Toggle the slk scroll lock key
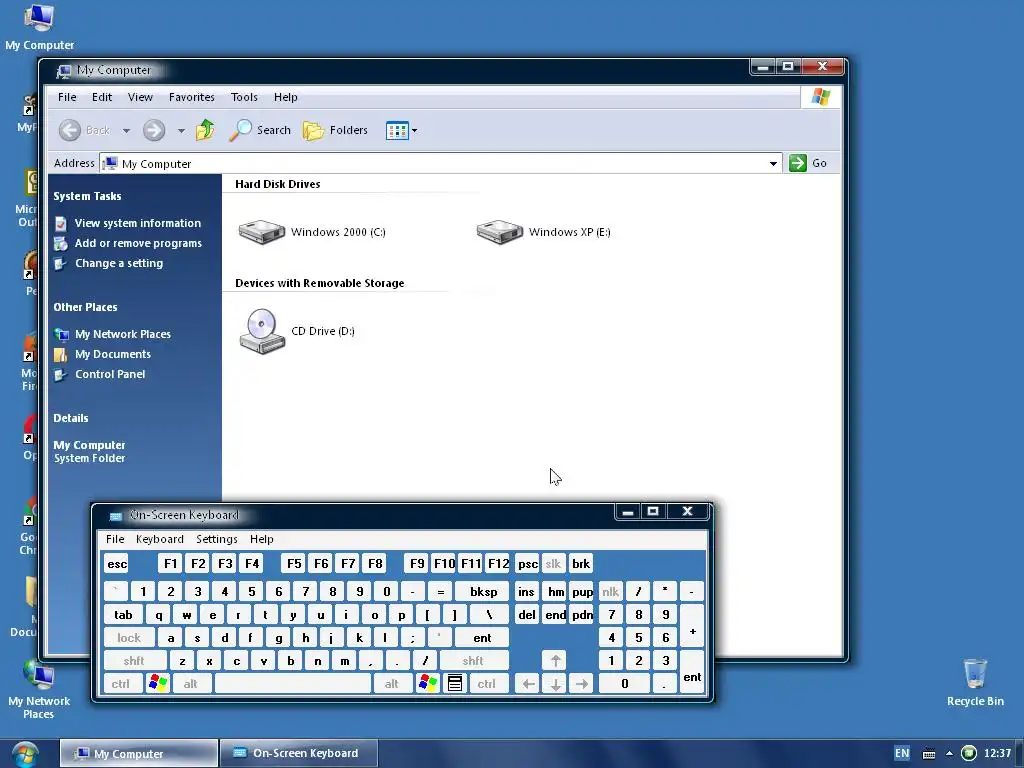This screenshot has width=1024, height=768. tap(553, 564)
